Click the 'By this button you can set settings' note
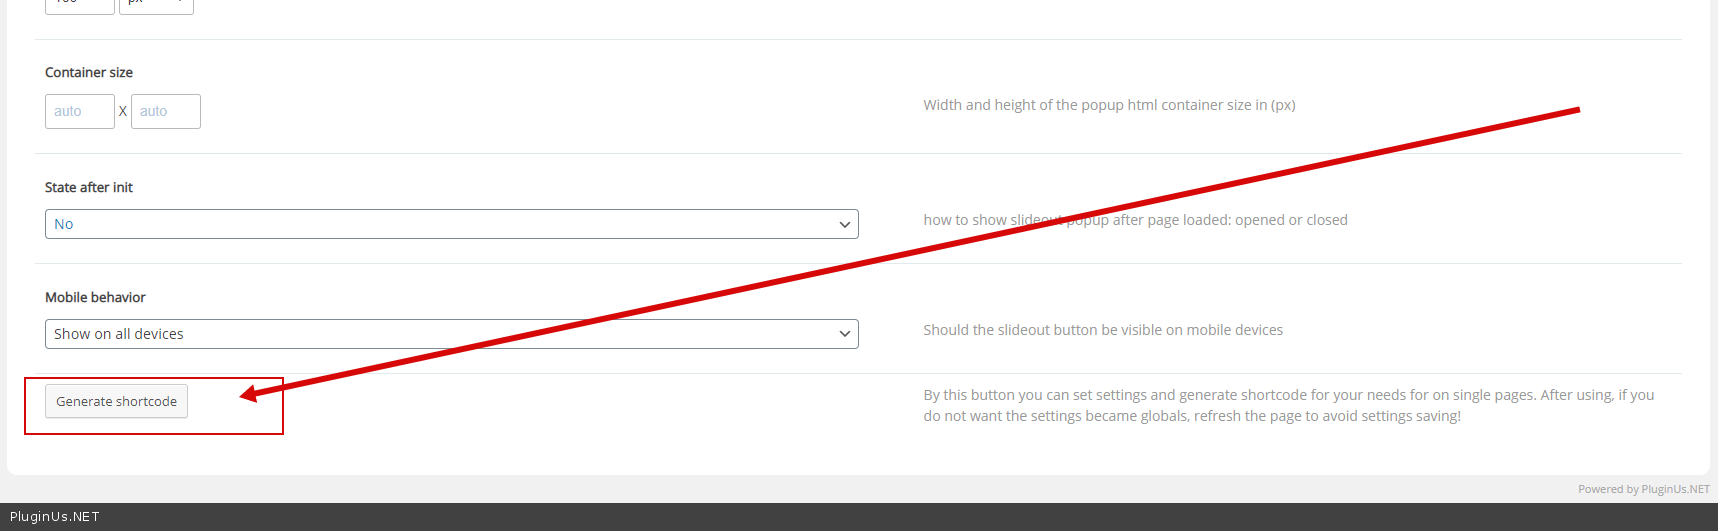The height and width of the screenshot is (531, 1718). [1288, 405]
